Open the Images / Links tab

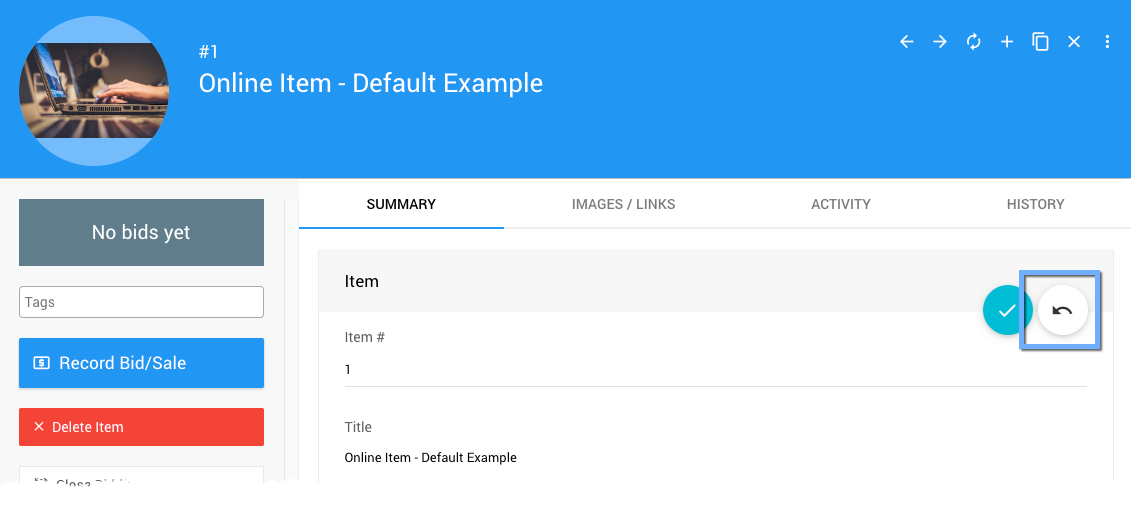click(x=623, y=204)
